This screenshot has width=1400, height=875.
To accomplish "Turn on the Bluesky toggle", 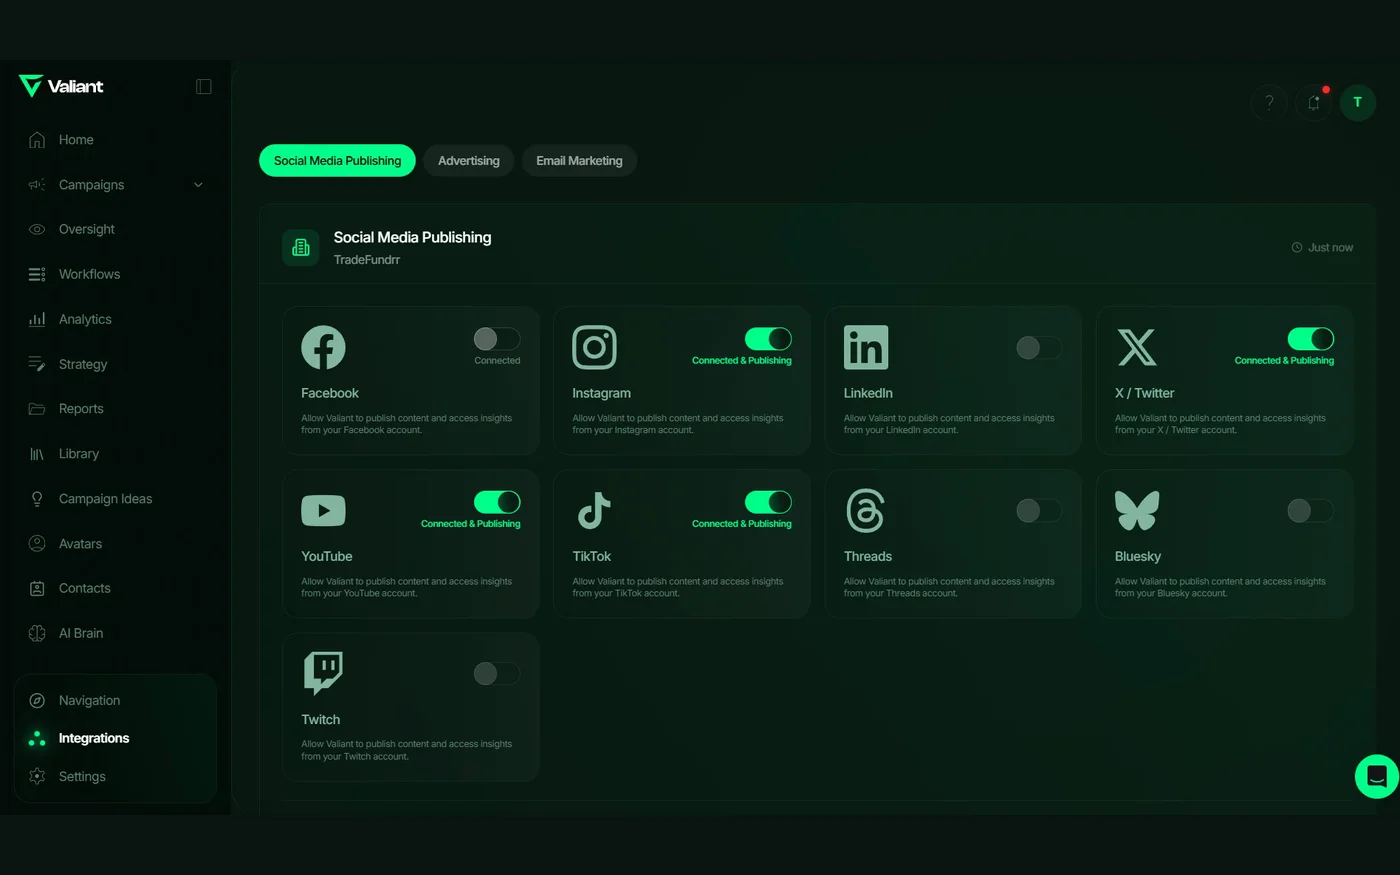I will (x=1311, y=511).
